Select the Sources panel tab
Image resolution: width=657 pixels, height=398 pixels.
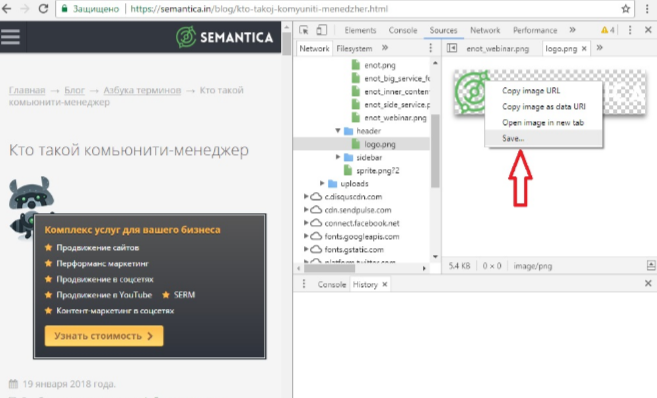point(443,30)
